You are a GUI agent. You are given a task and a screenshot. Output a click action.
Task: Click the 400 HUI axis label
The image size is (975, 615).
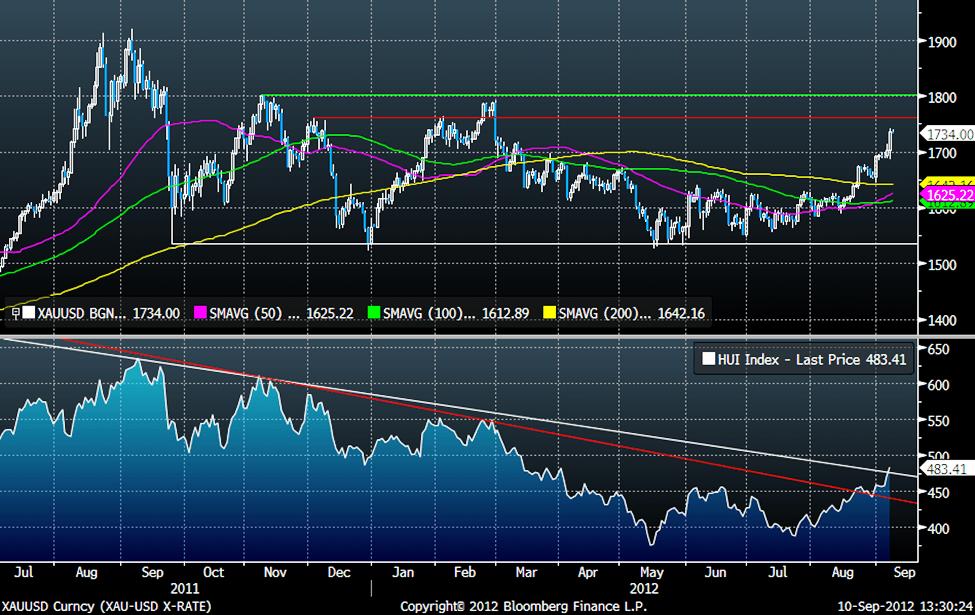coord(938,529)
